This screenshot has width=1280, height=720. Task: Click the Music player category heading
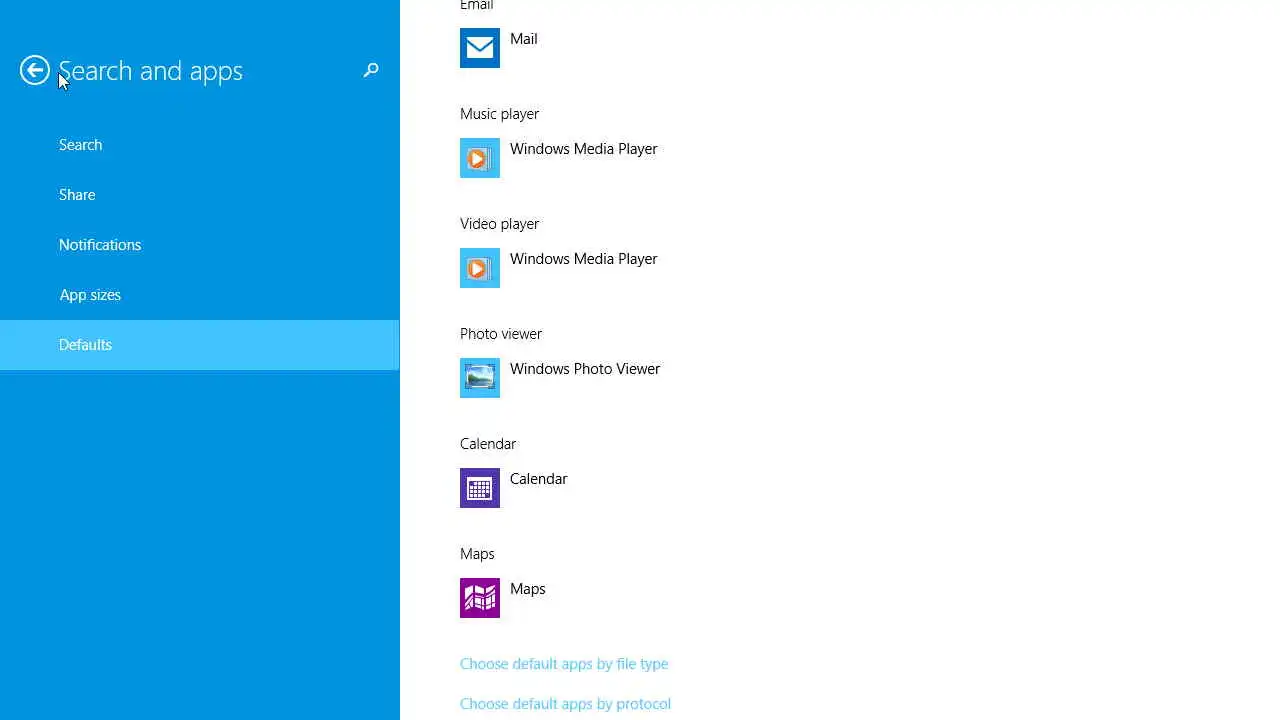pyautogui.click(x=500, y=114)
